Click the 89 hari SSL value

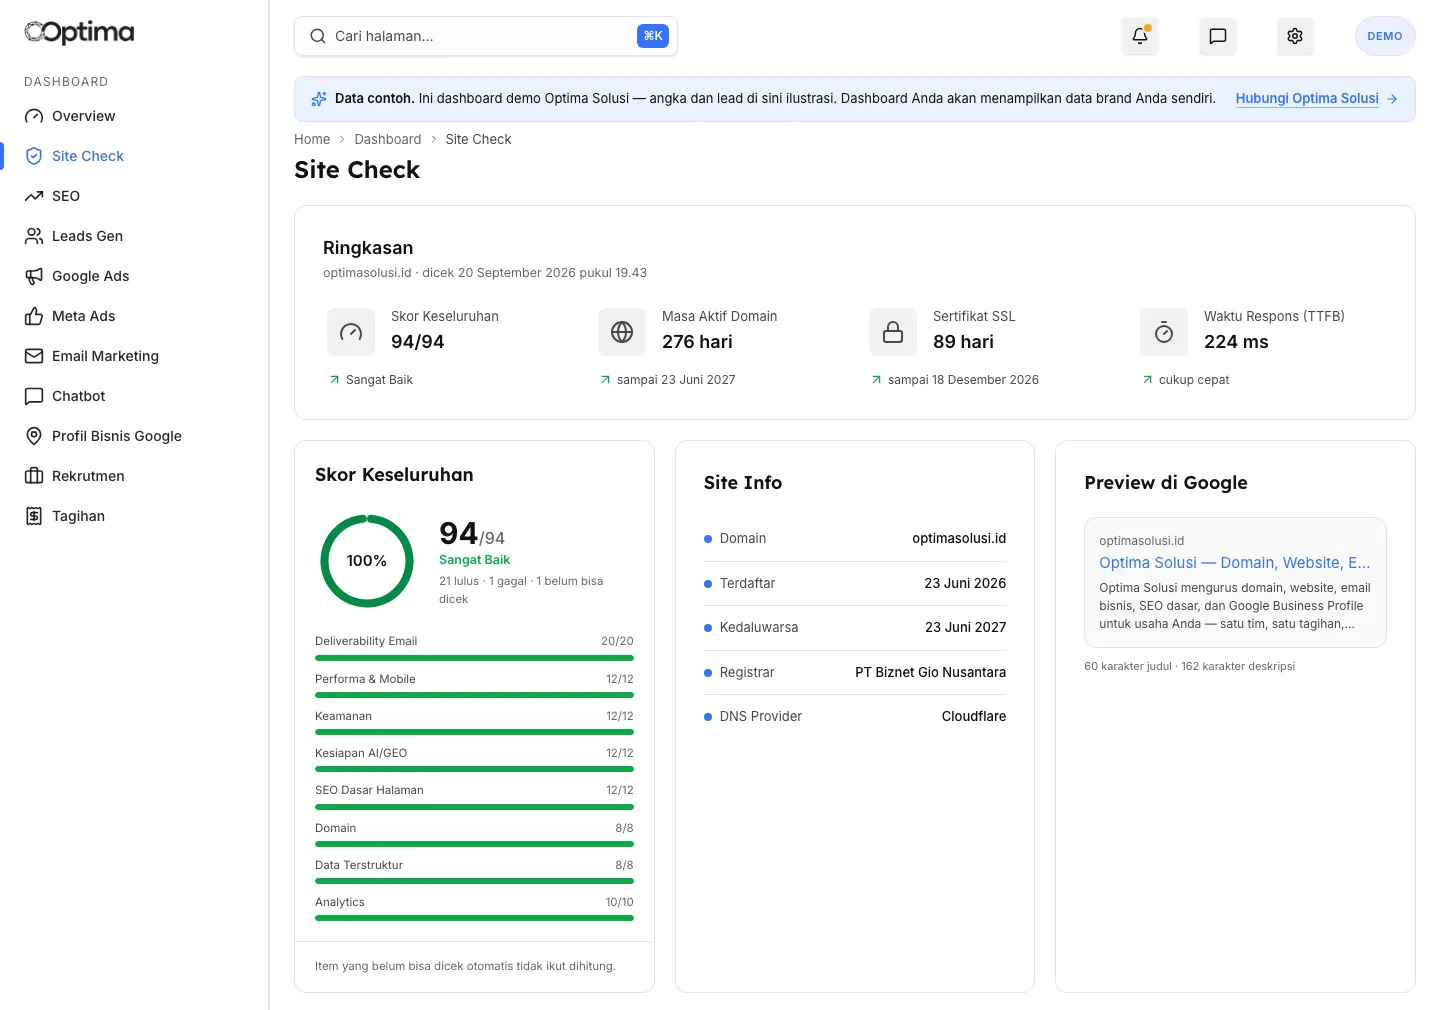(963, 342)
